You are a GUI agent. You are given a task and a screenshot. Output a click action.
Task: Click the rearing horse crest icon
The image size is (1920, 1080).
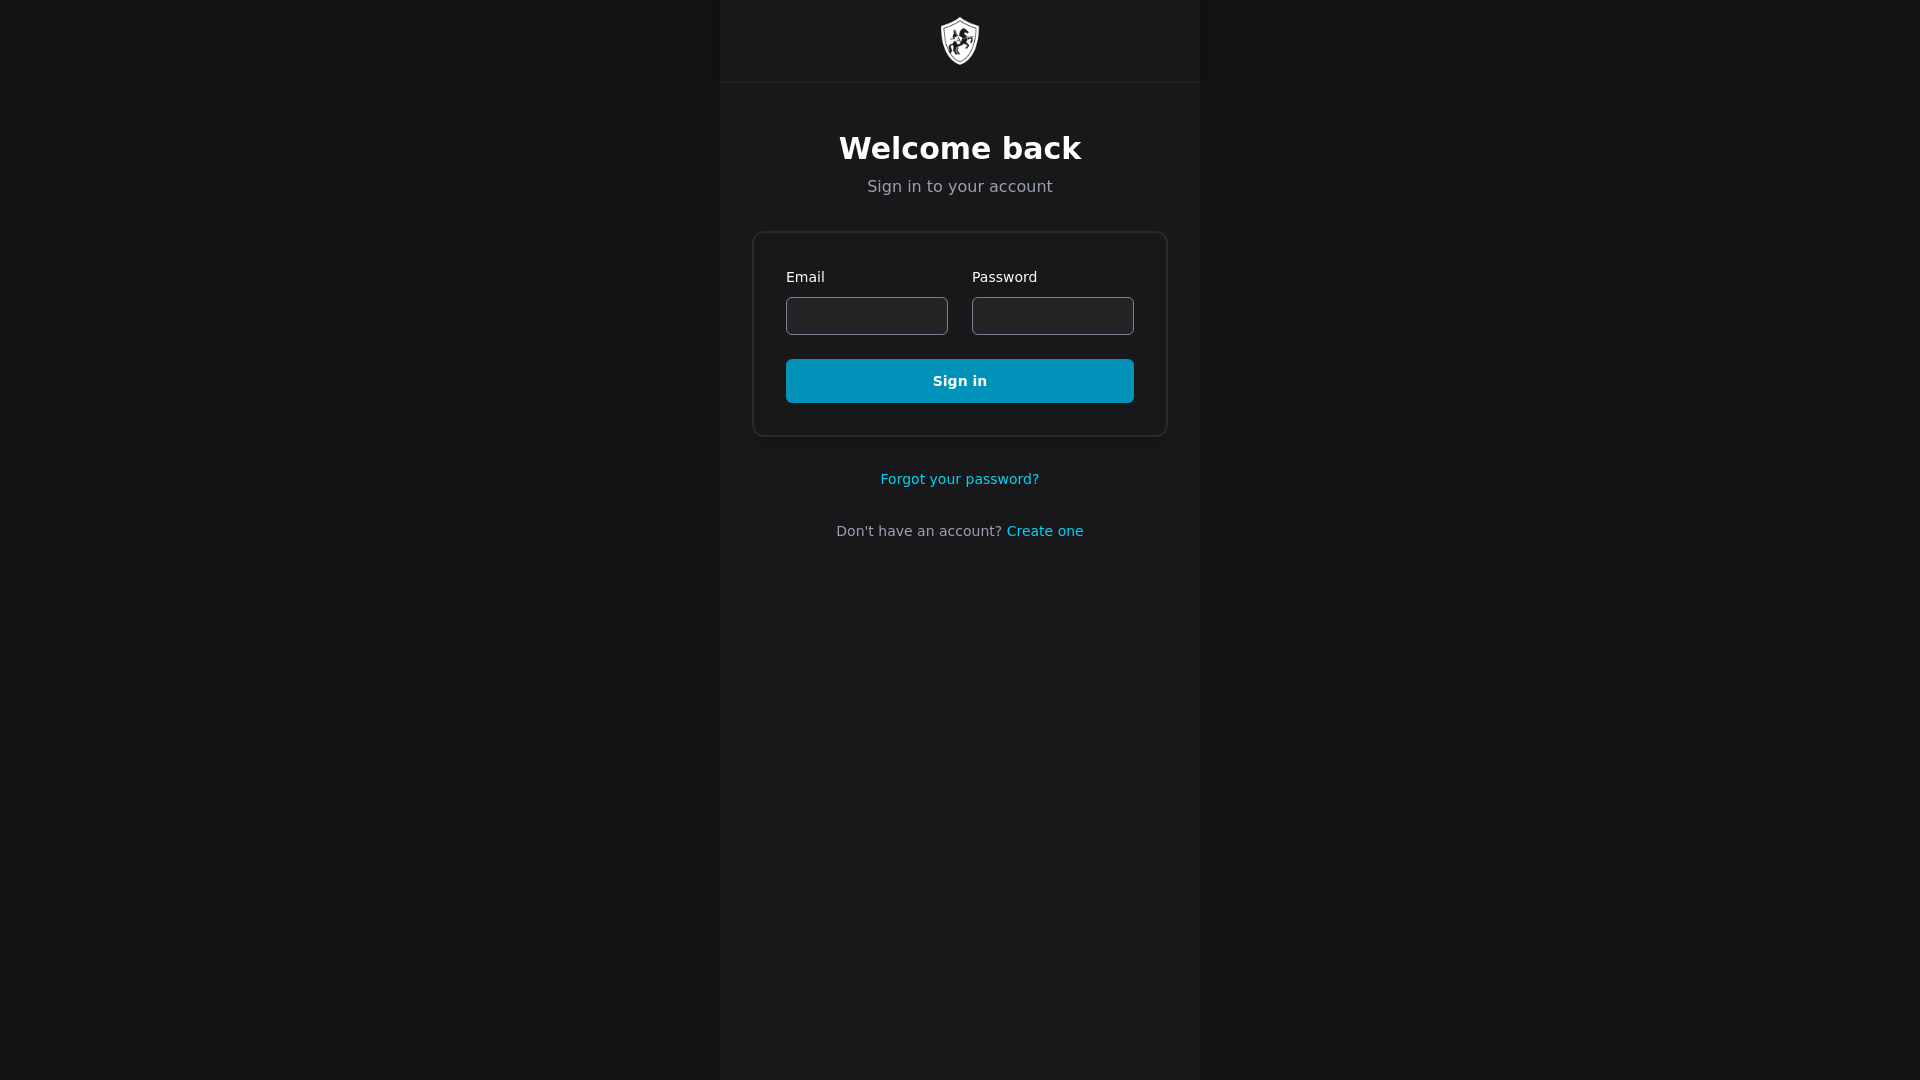click(x=960, y=41)
